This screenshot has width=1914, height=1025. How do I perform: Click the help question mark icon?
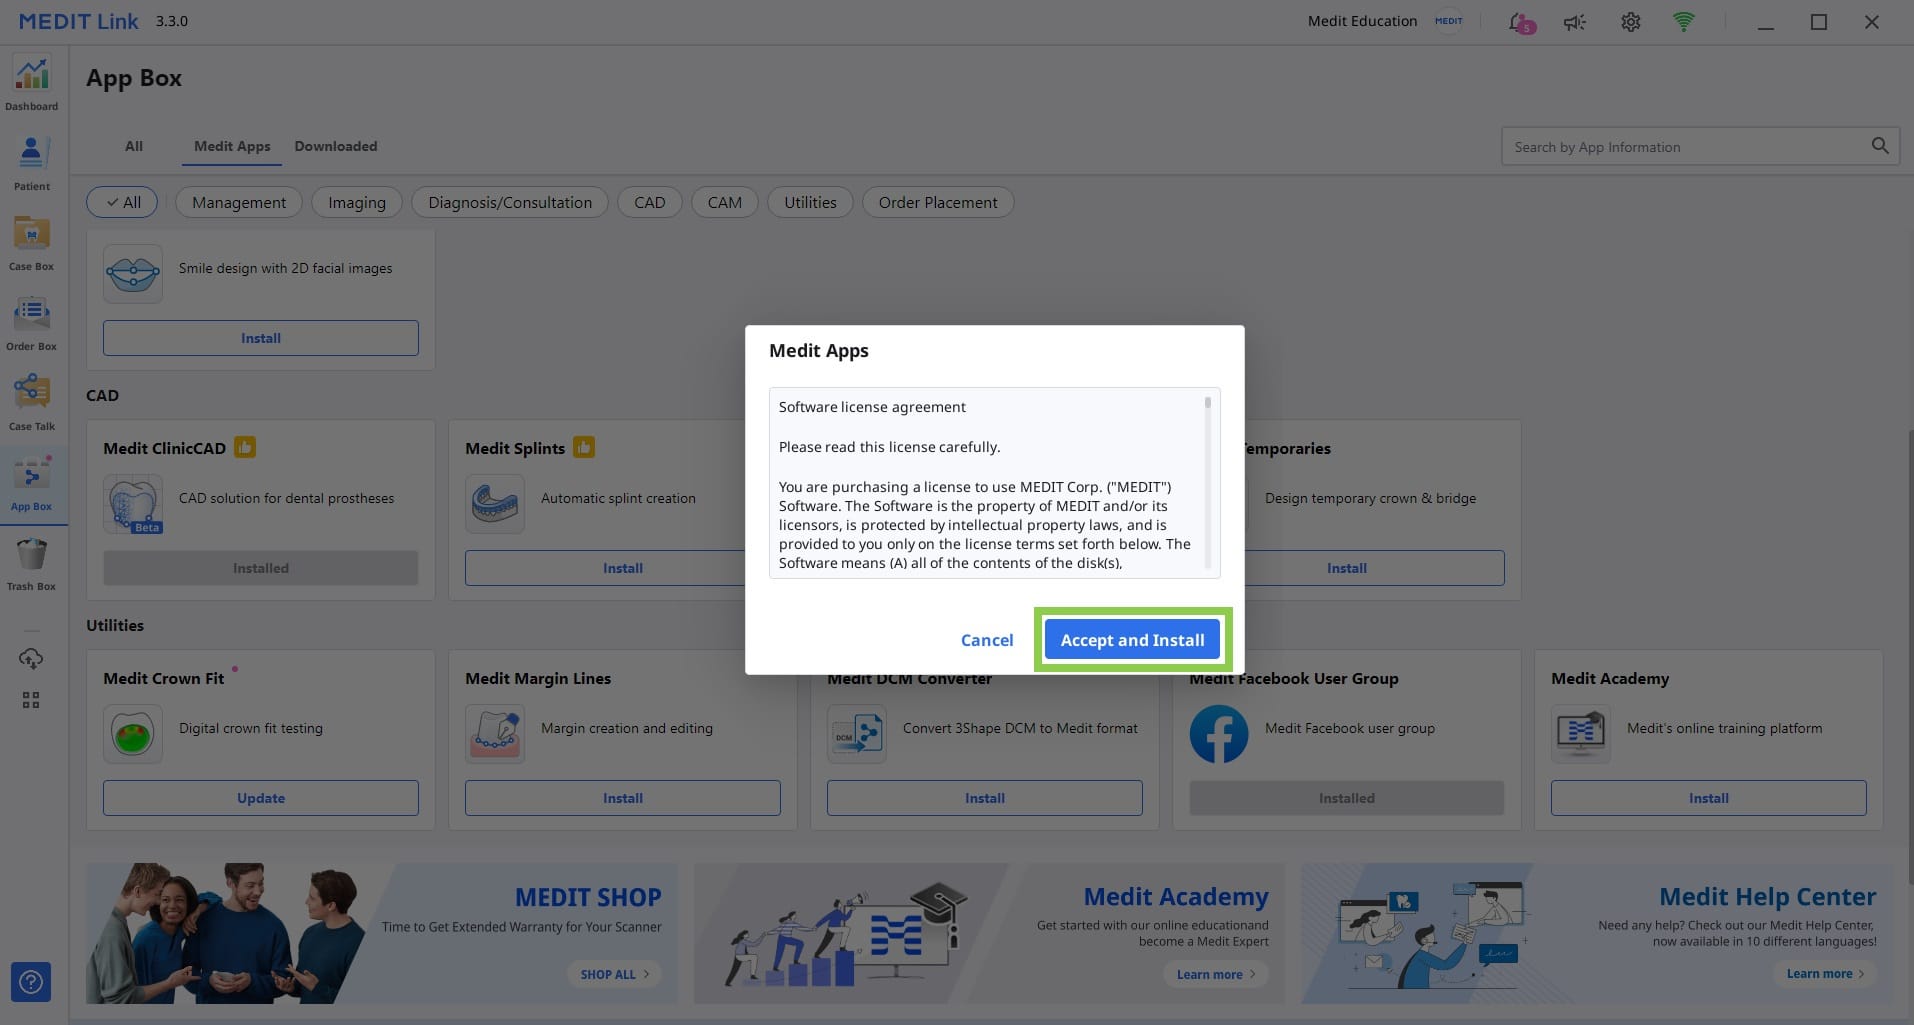(x=31, y=982)
